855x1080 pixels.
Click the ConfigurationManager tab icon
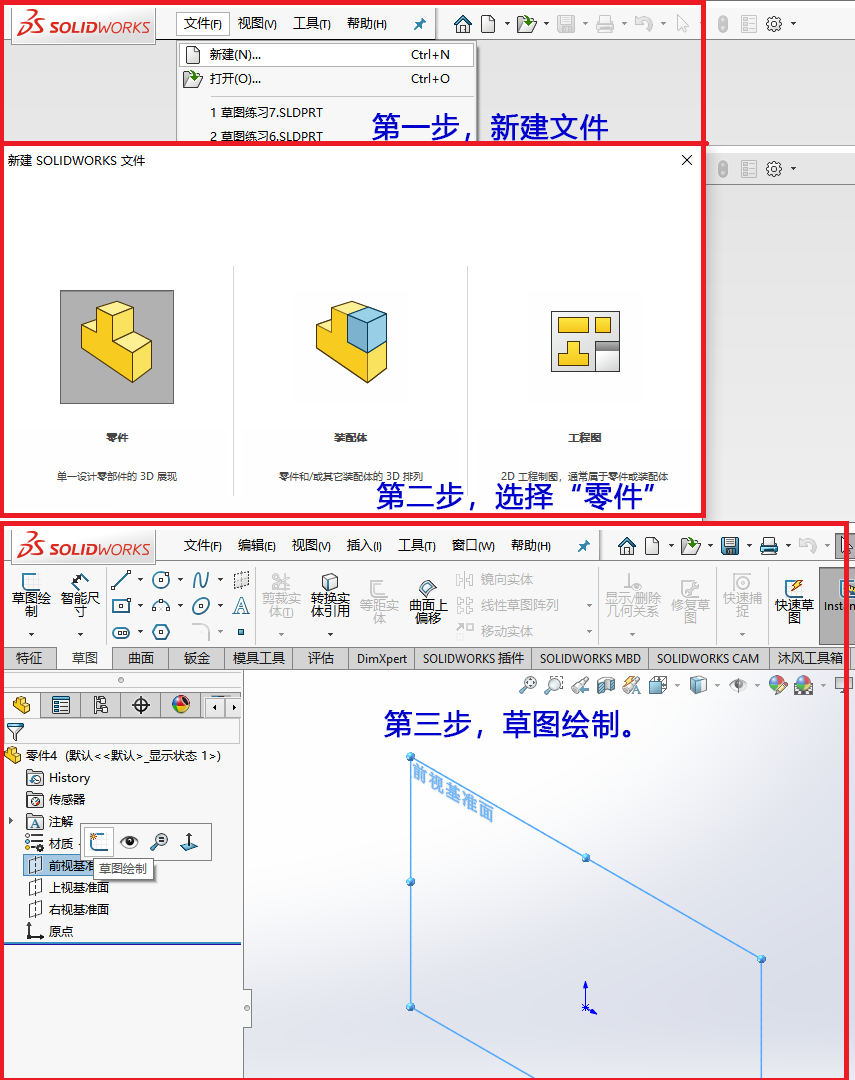pos(100,705)
